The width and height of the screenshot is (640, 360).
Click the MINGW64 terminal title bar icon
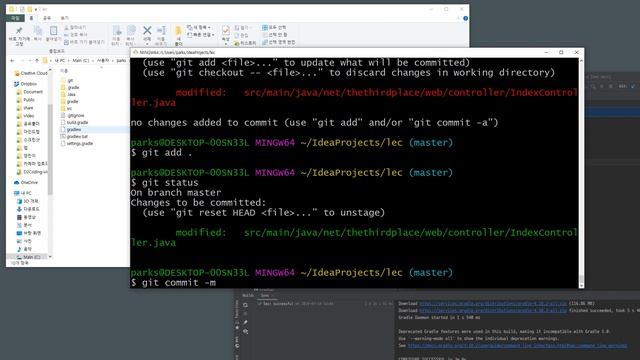pos(135,52)
